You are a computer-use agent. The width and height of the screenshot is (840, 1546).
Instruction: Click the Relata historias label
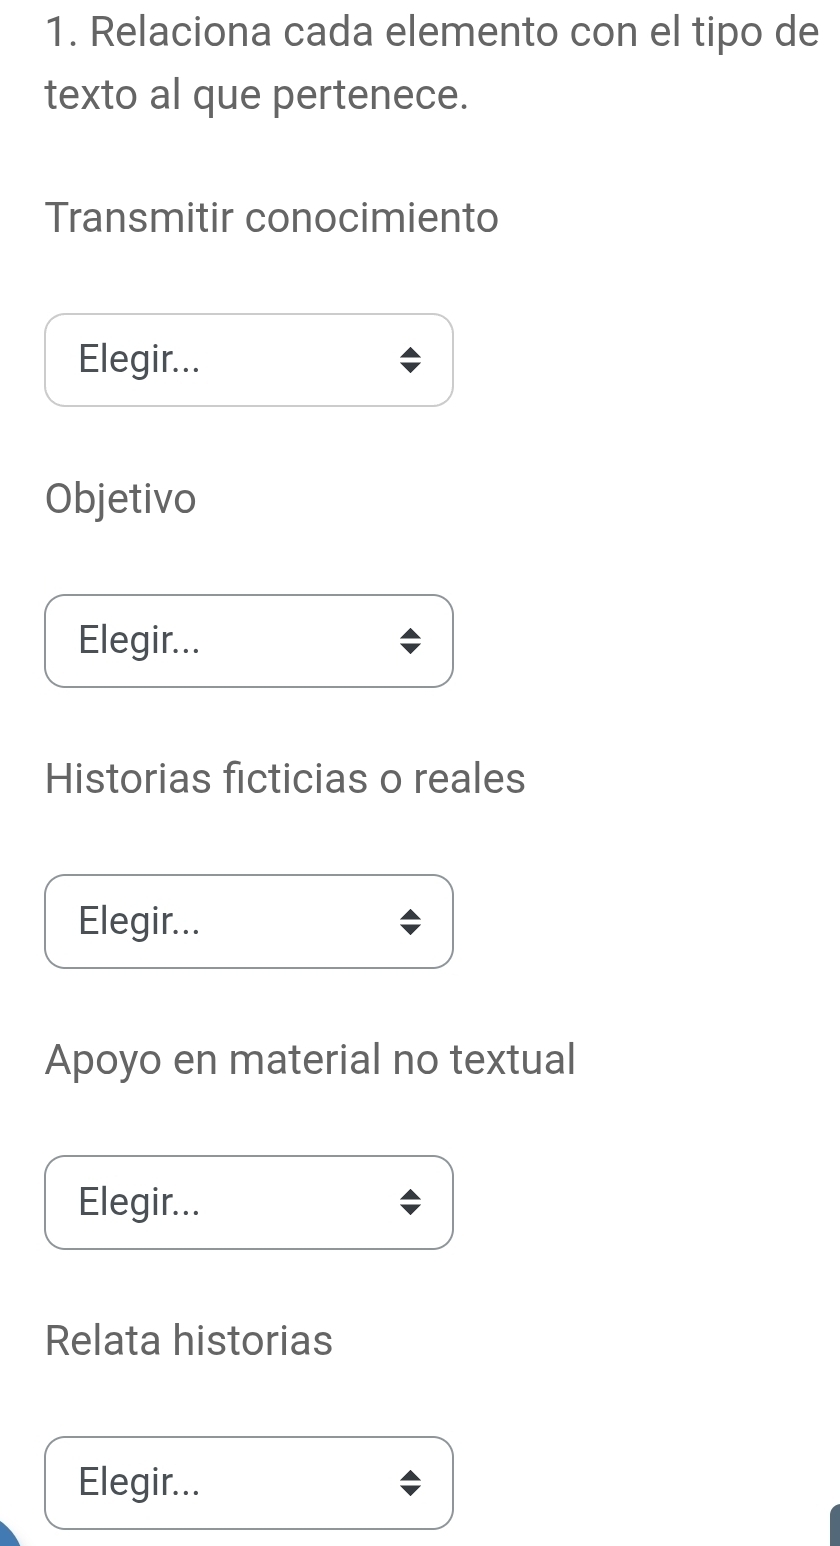coord(189,1340)
